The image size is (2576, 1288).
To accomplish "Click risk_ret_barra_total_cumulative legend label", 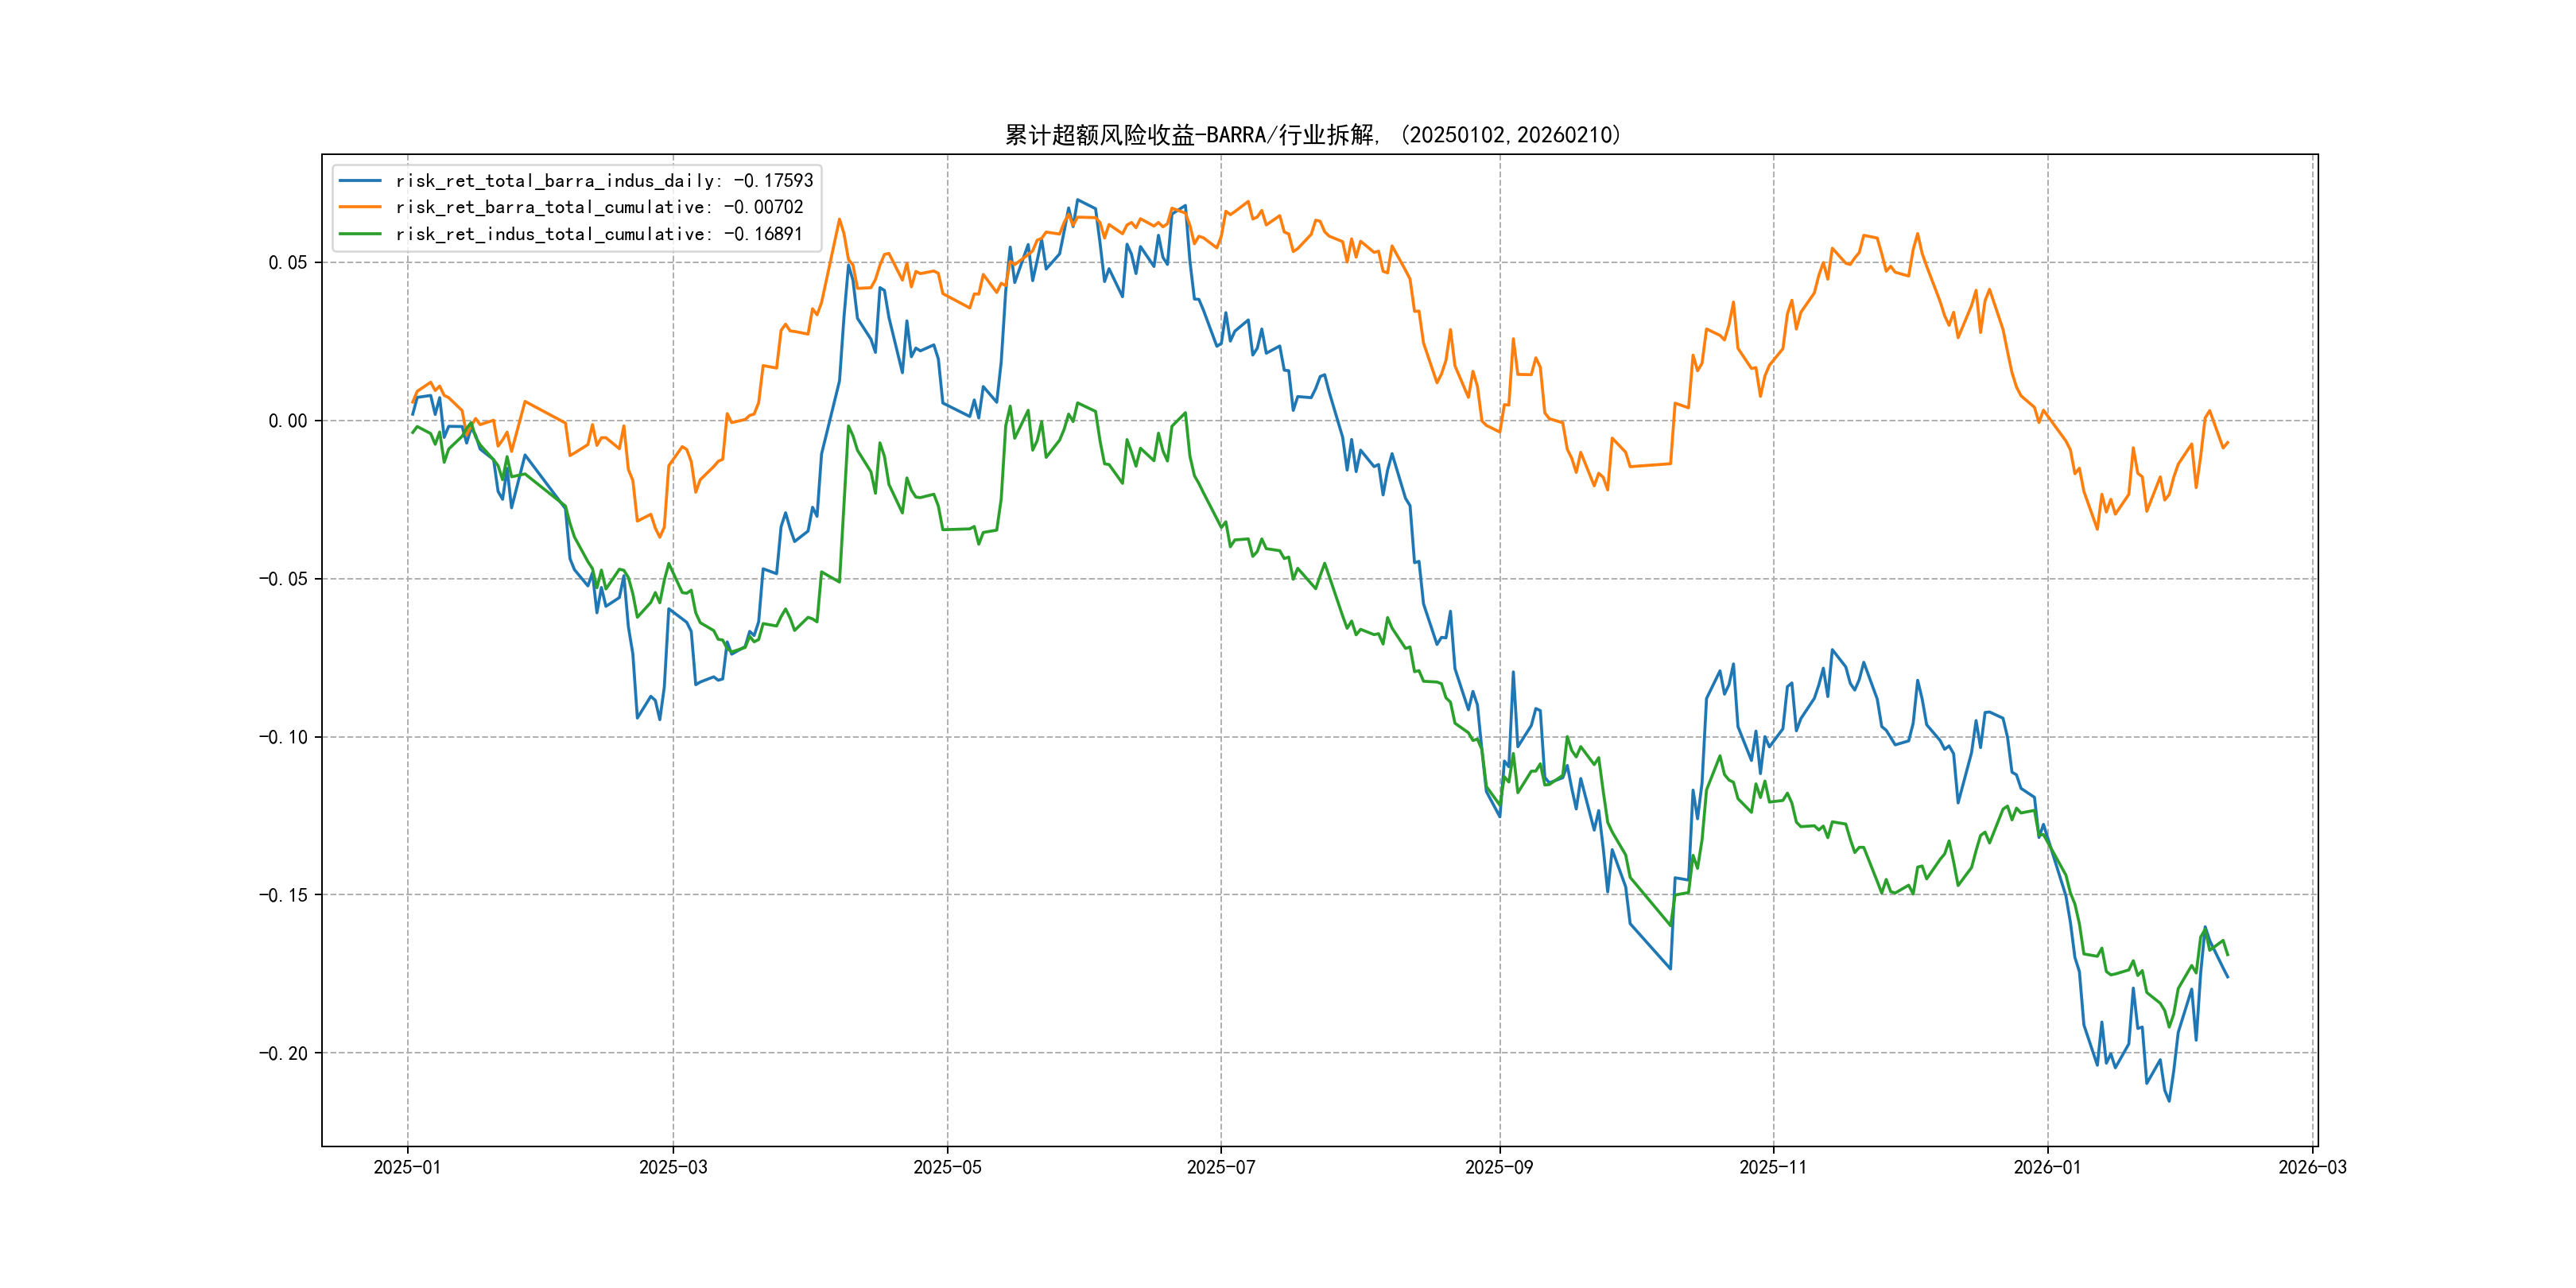I will pos(599,207).
